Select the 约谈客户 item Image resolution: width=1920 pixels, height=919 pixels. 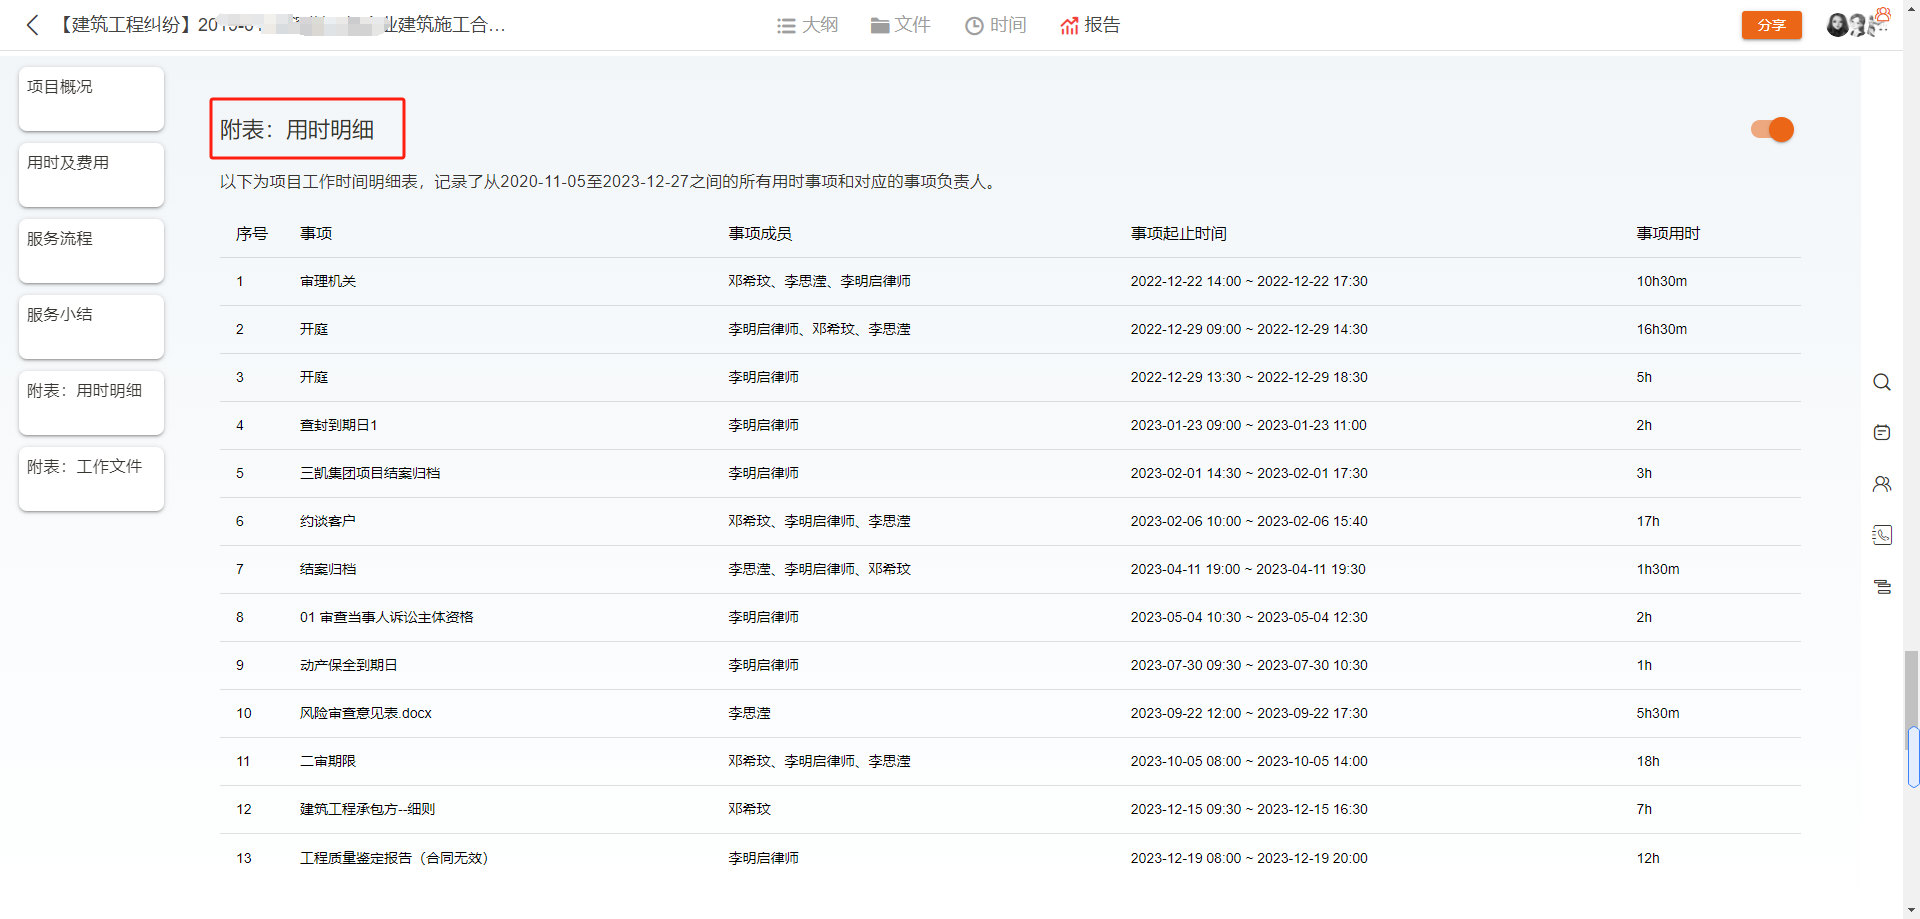(328, 522)
